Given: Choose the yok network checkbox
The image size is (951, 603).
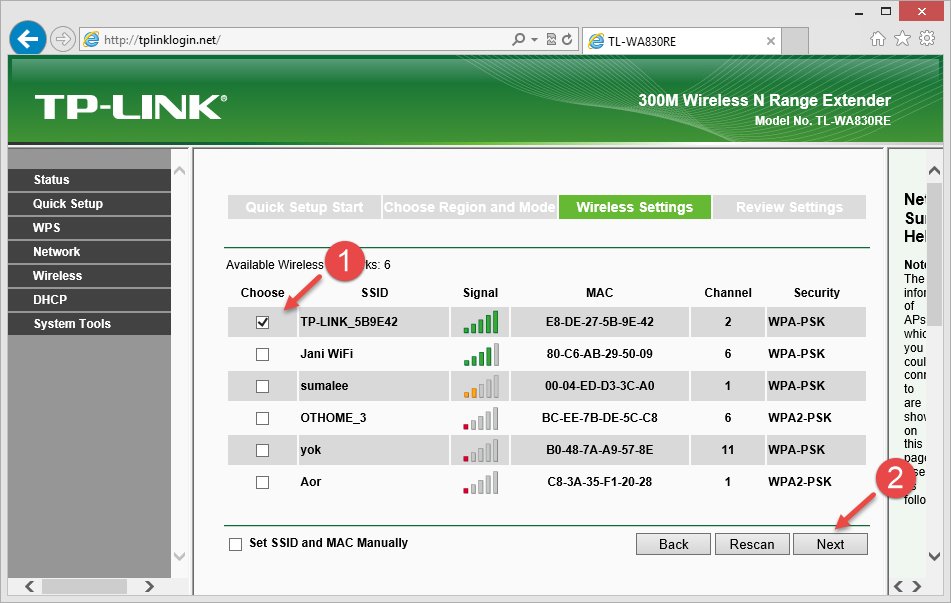Looking at the screenshot, I should (x=262, y=451).
